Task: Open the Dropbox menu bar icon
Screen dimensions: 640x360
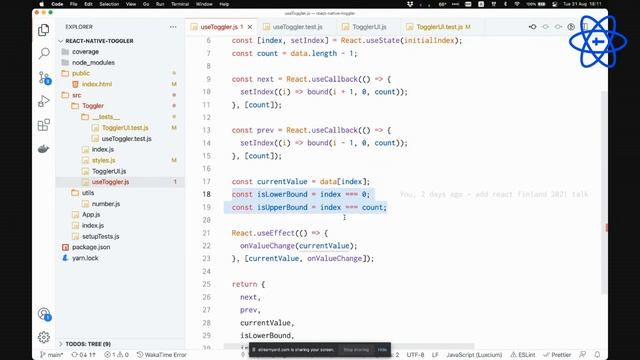Action: click(410, 4)
